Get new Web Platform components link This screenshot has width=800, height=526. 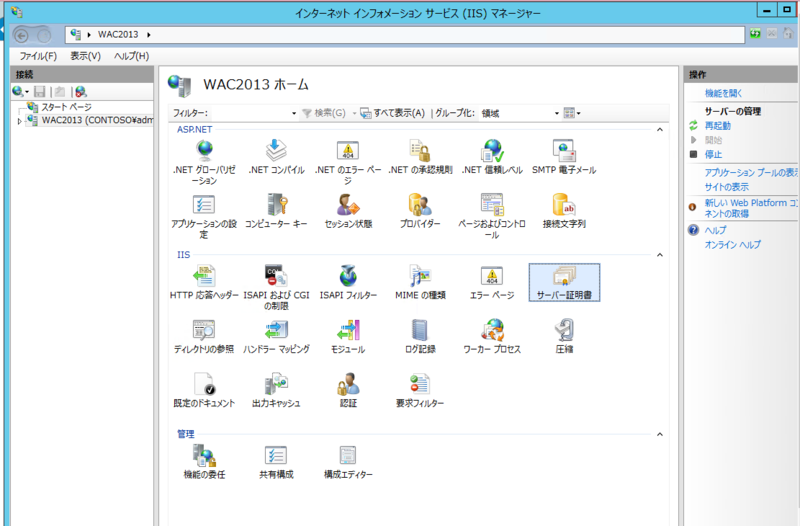pyautogui.click(x=751, y=208)
